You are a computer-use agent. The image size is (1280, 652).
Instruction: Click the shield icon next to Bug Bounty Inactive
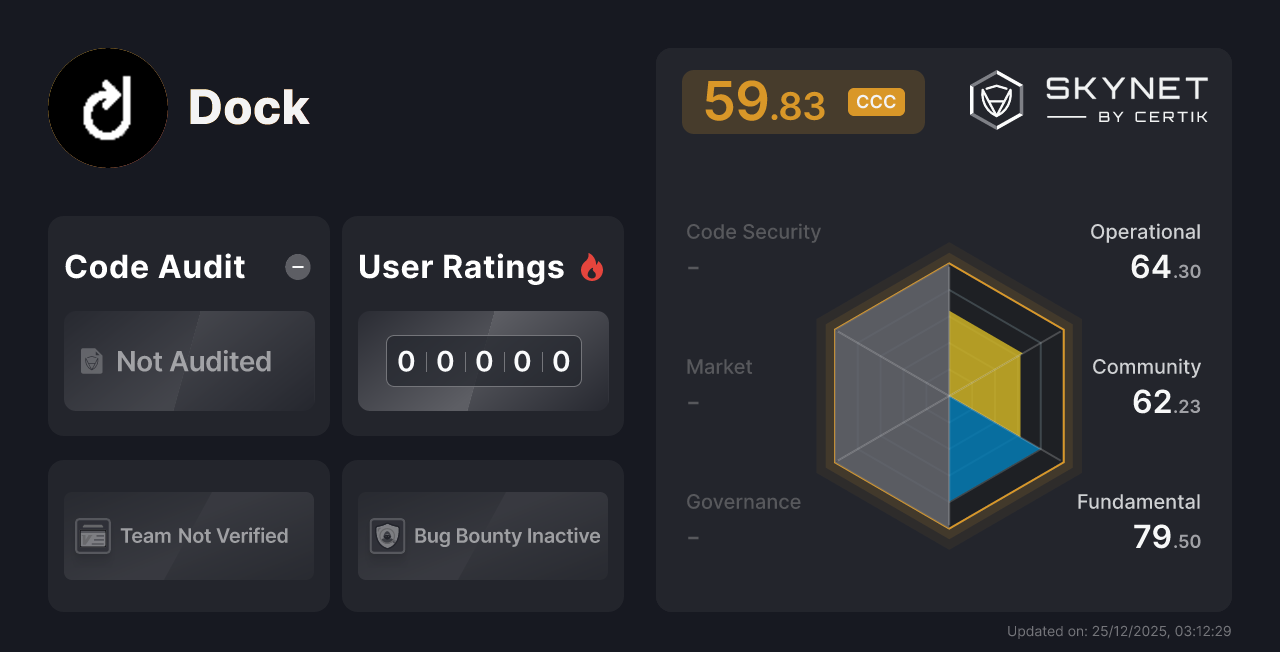[x=388, y=535]
